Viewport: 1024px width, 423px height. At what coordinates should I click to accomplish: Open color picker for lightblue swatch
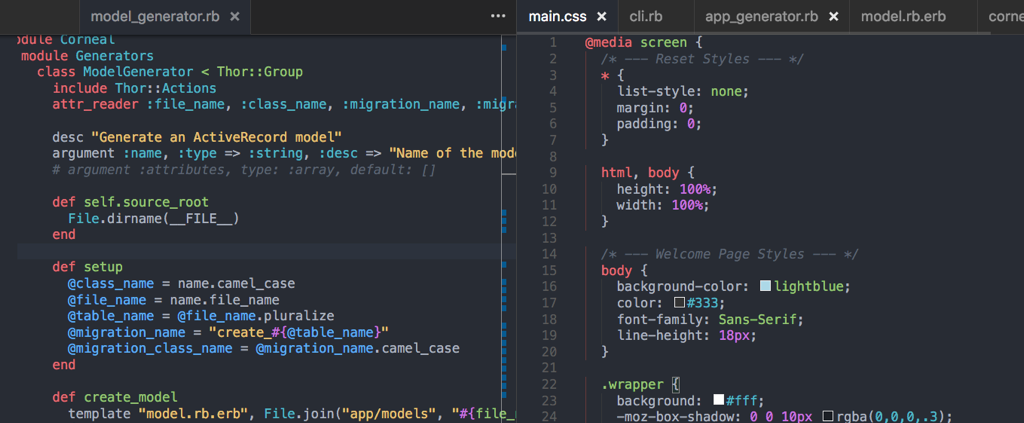[x=765, y=286]
